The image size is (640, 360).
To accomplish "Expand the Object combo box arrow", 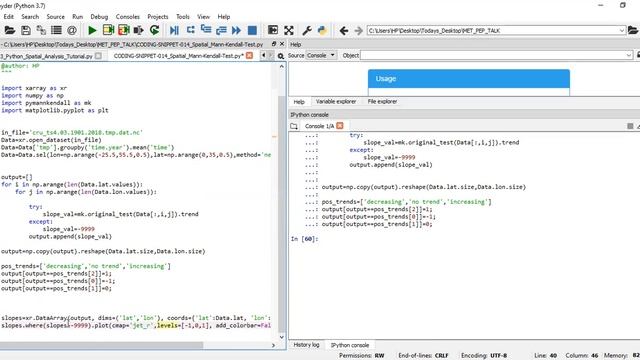I will pyautogui.click(x=629, y=55).
